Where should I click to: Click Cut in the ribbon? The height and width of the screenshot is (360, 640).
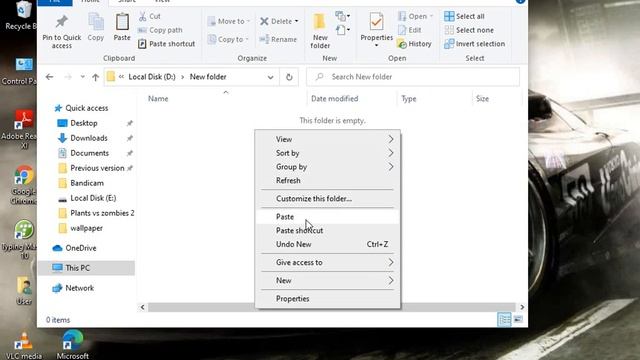click(x=150, y=16)
